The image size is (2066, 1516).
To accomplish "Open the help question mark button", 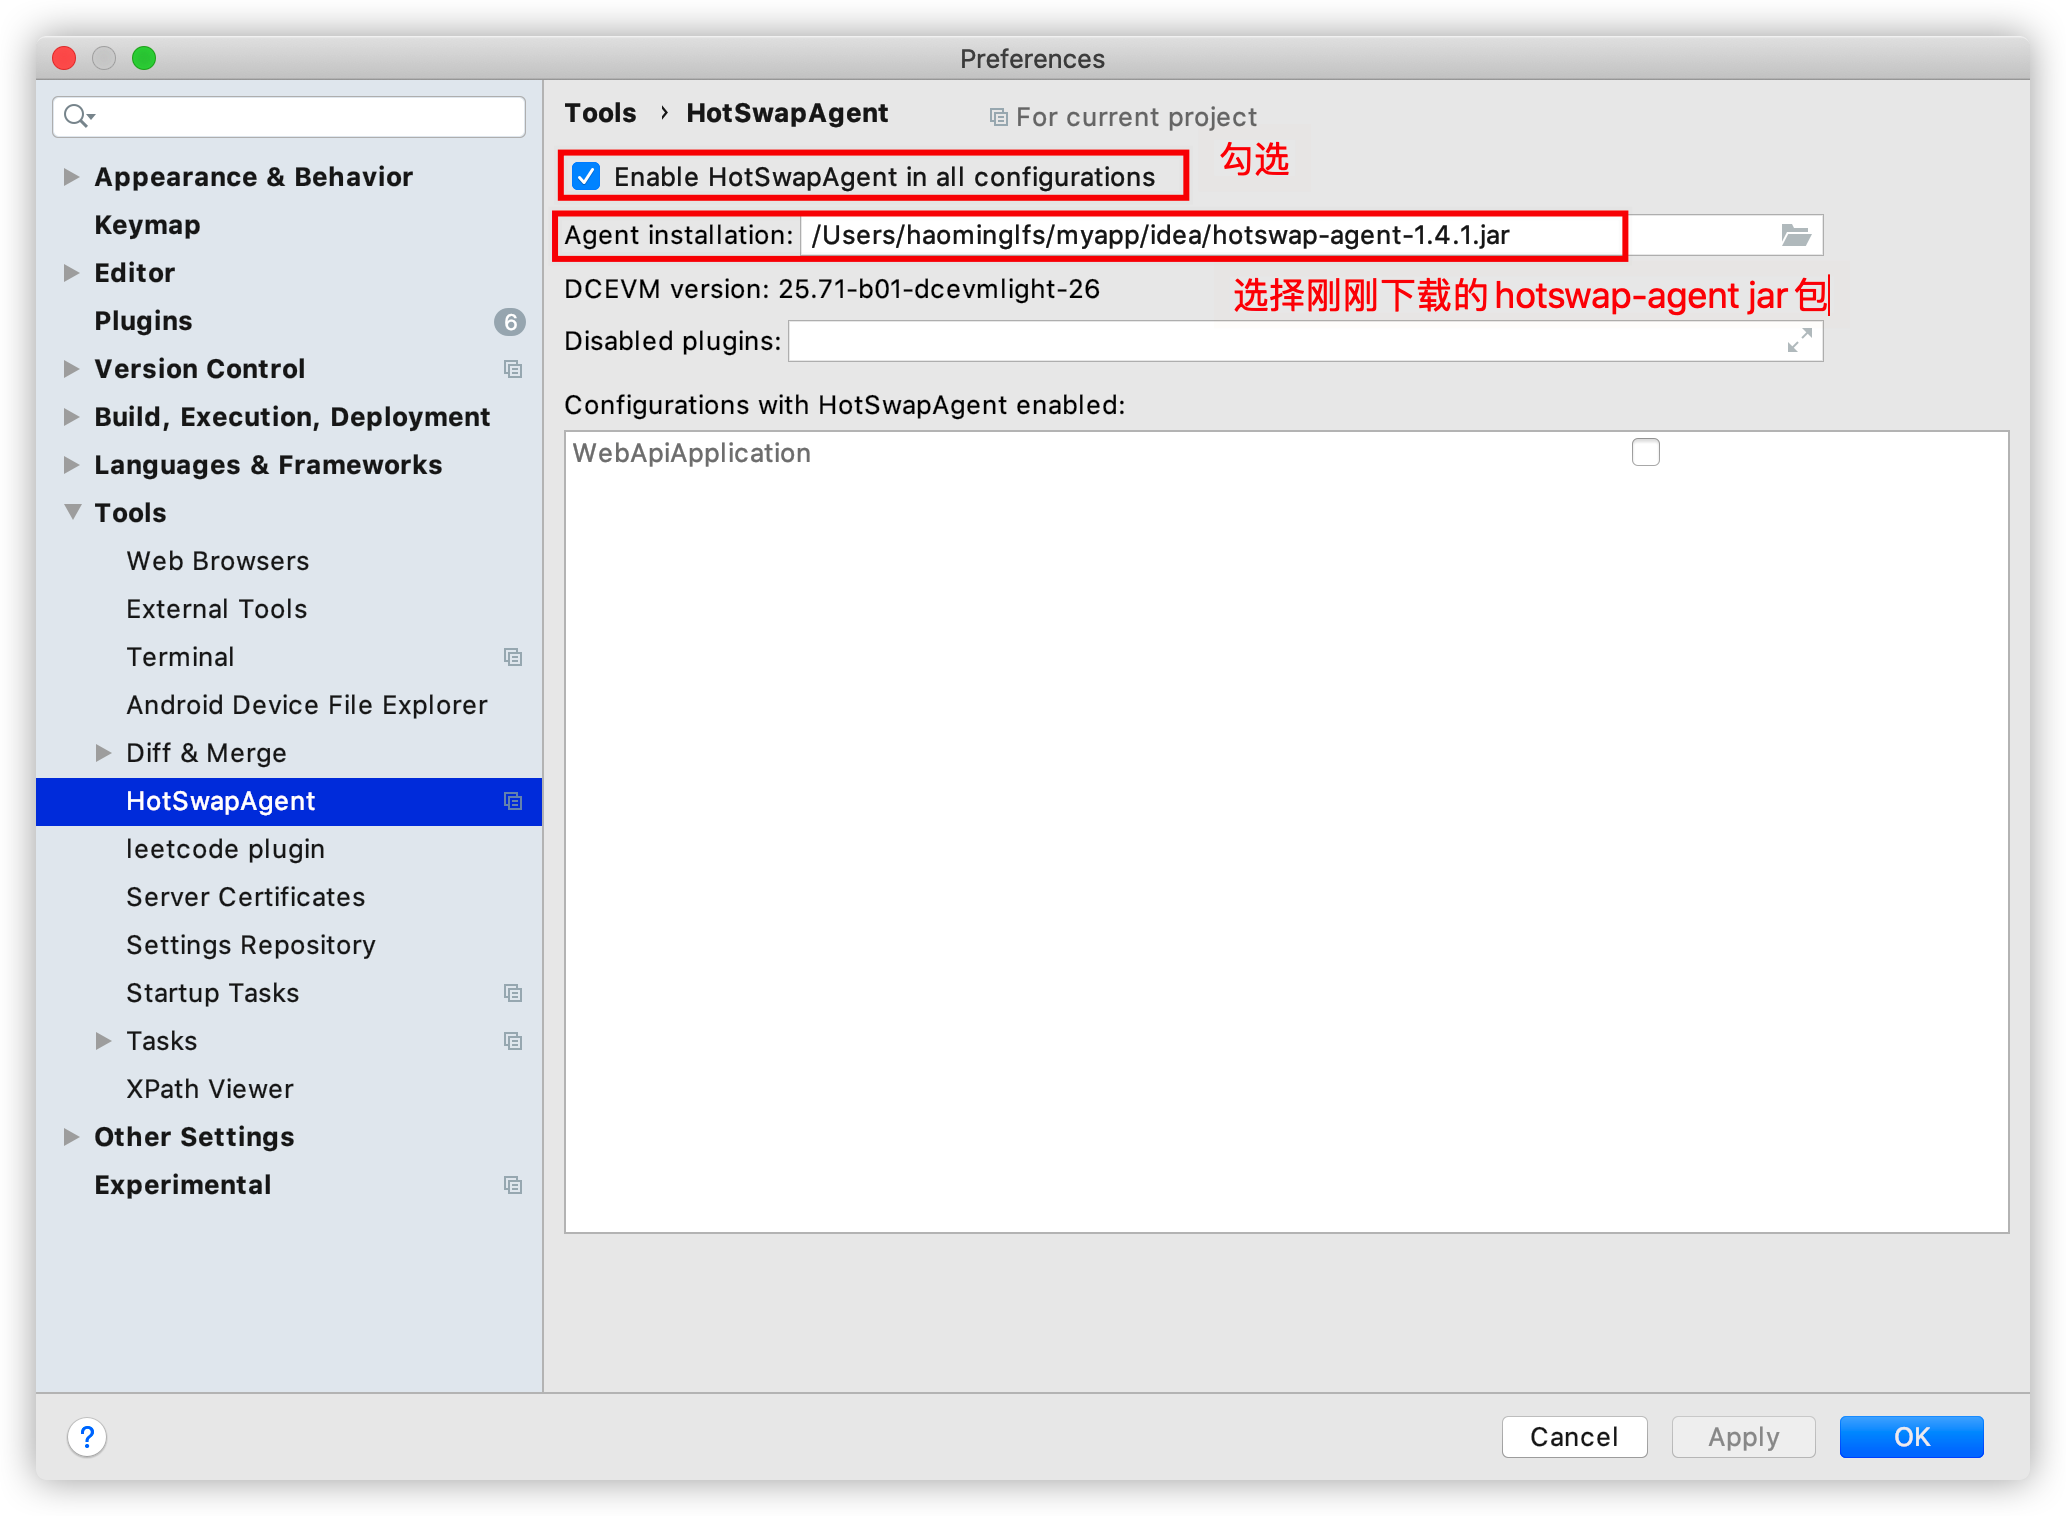I will pyautogui.click(x=87, y=1437).
